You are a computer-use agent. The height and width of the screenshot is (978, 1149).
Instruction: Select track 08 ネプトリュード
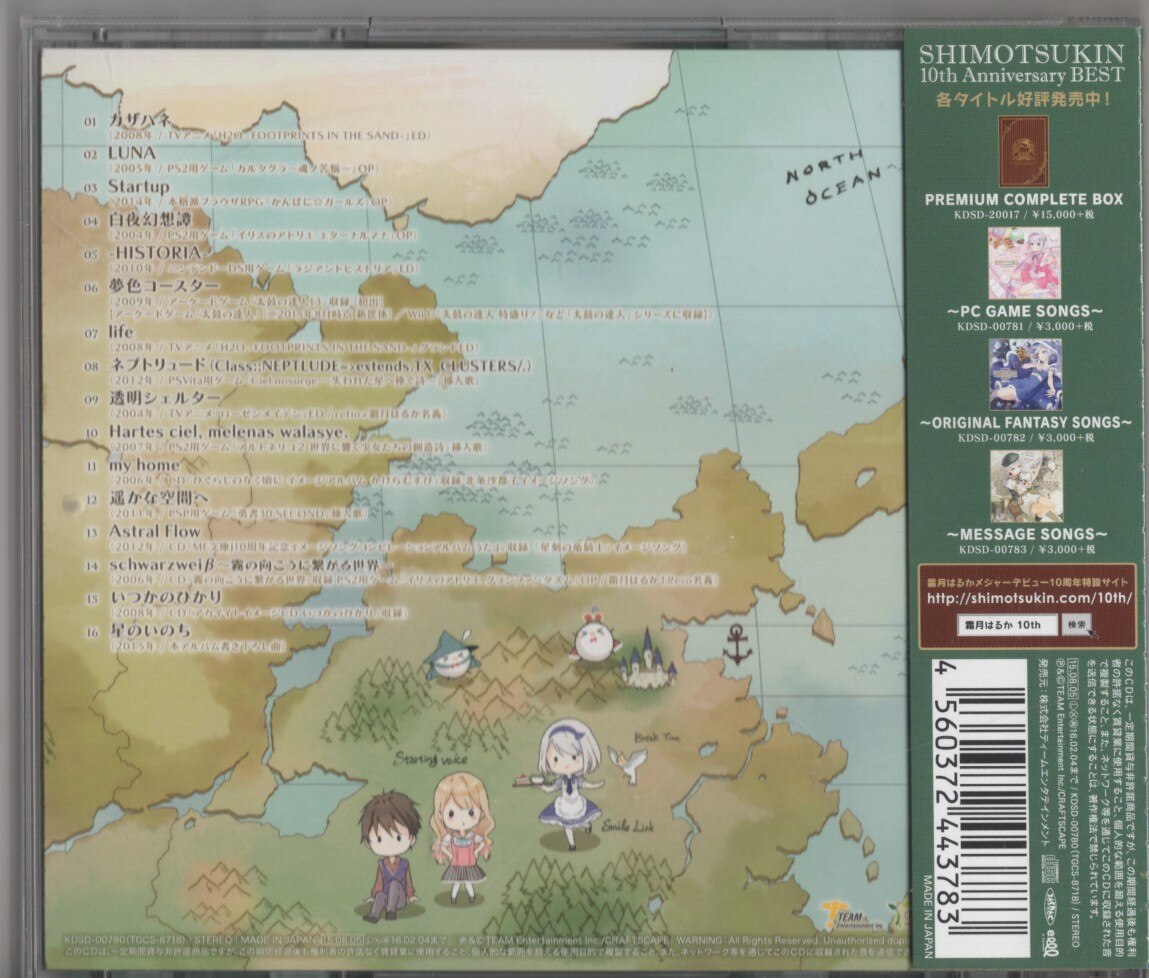tap(319, 366)
